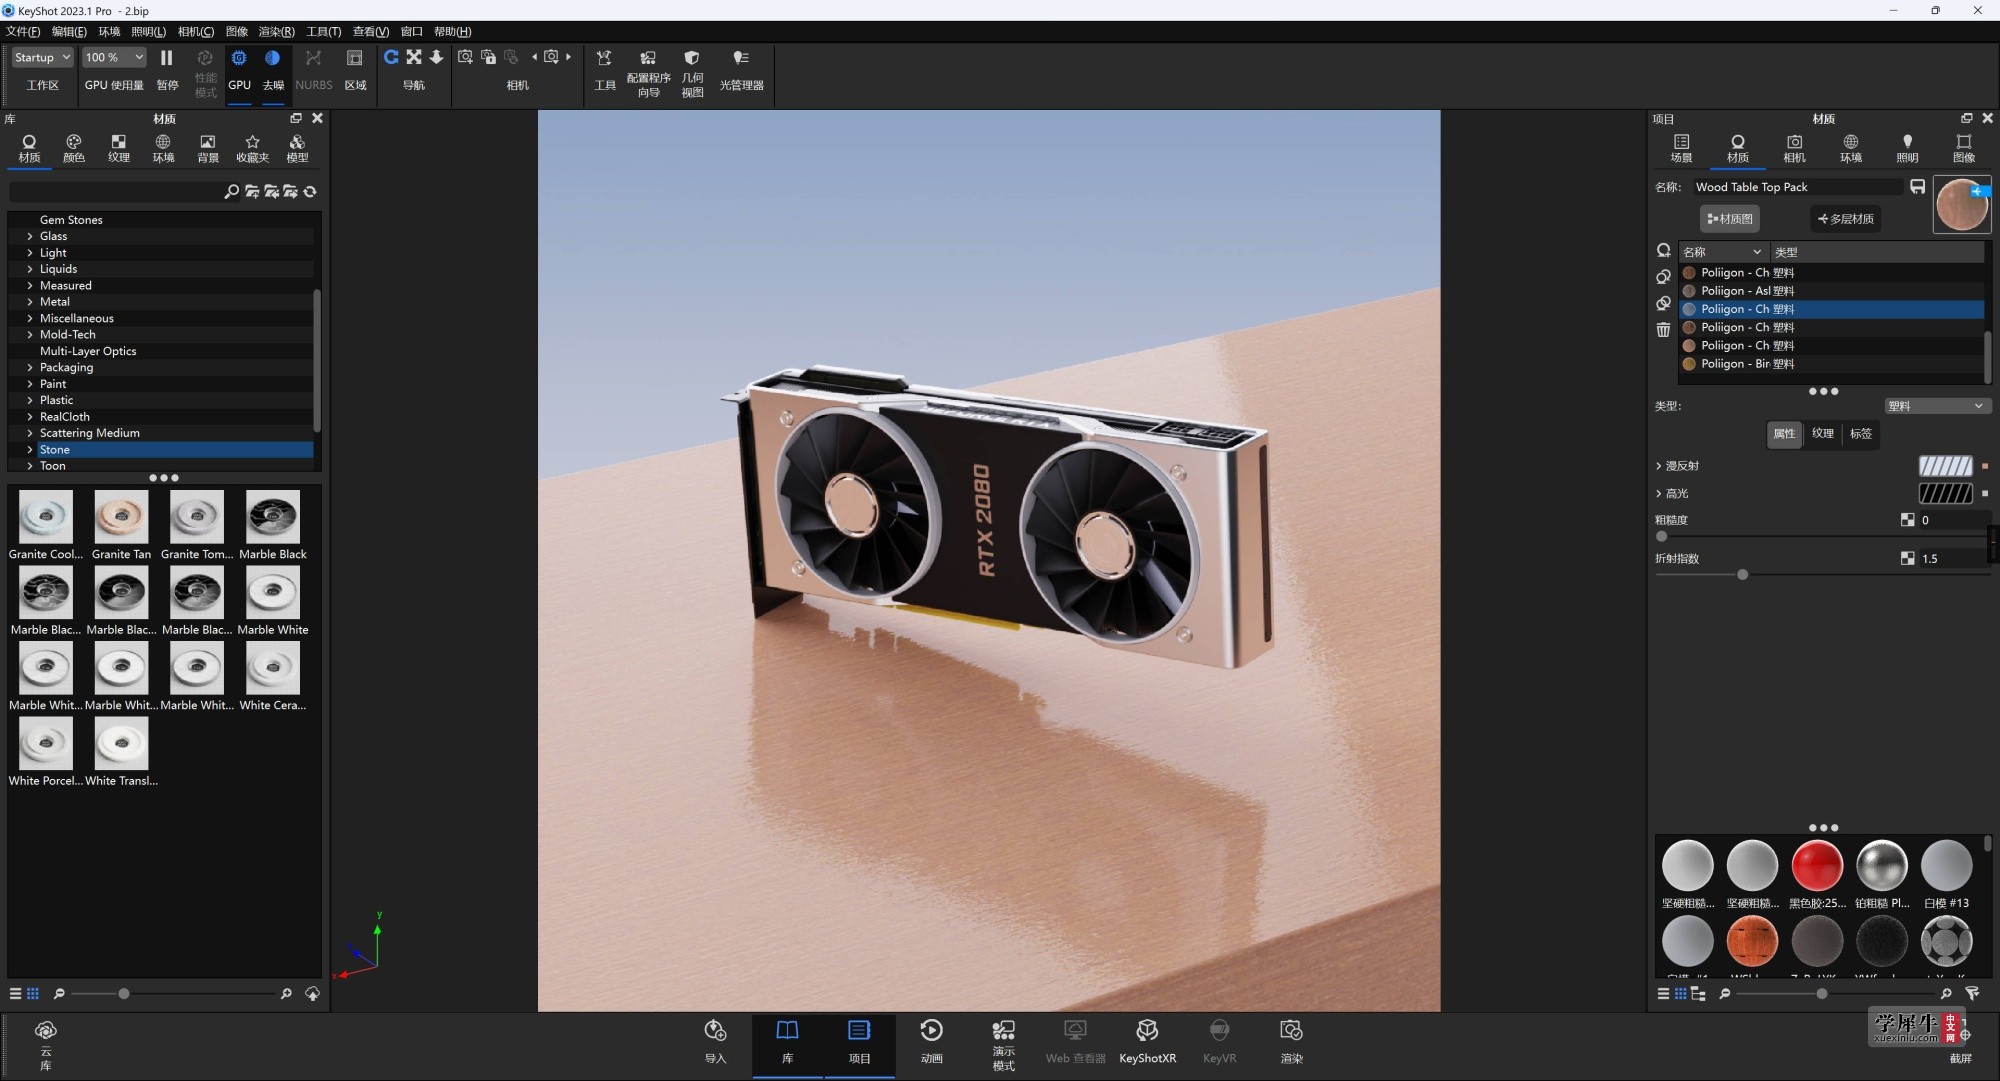Click the 材质图 button
The image size is (2000, 1081).
click(x=1730, y=219)
